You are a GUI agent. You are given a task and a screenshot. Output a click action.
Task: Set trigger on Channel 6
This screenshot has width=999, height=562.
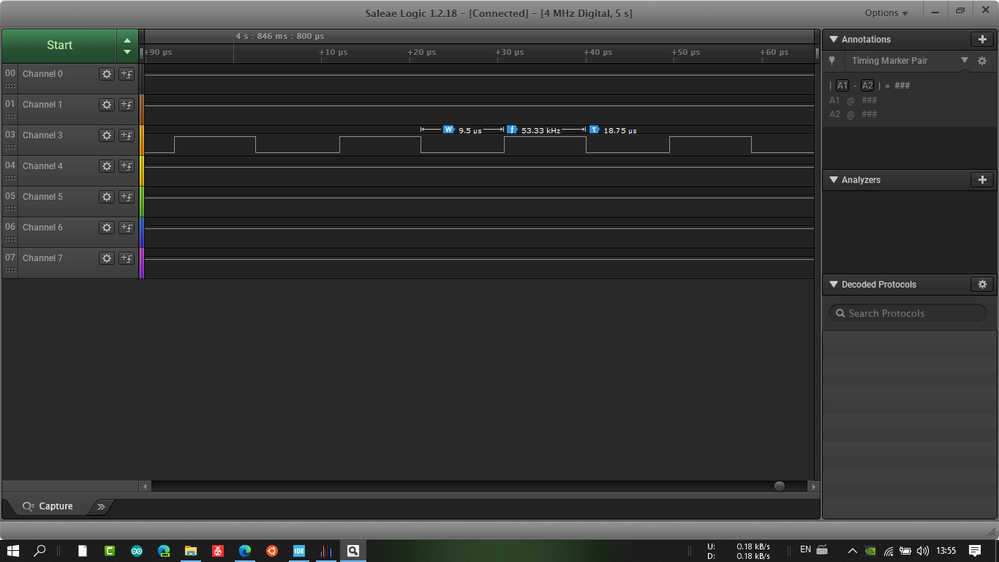126,227
